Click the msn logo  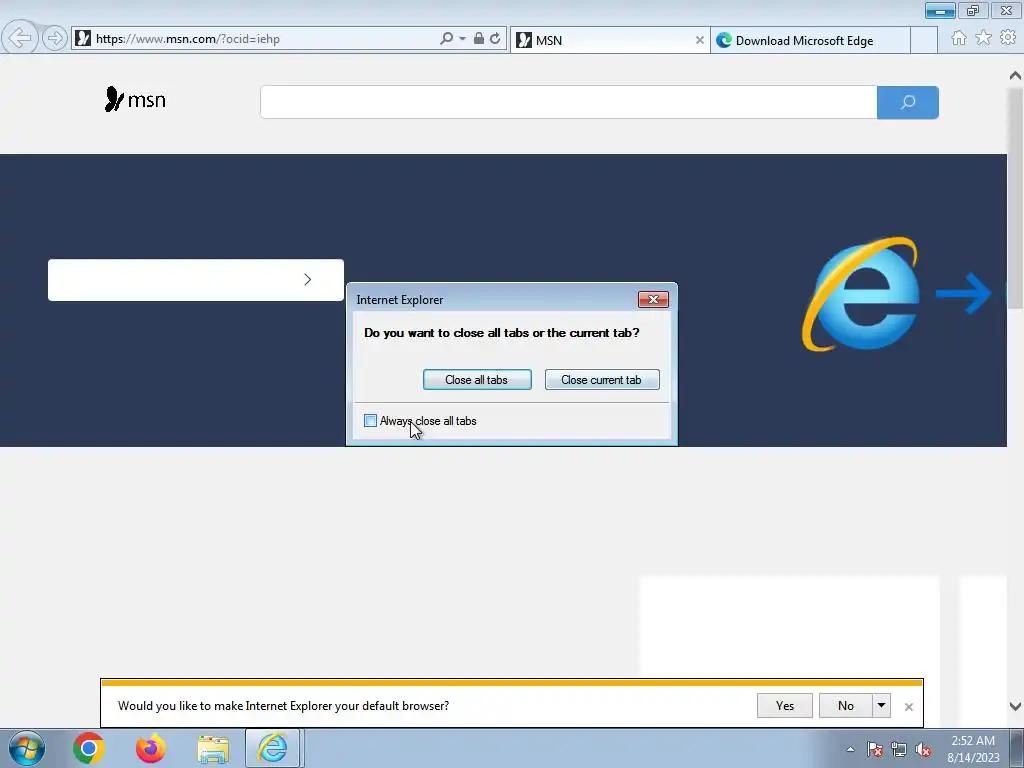click(135, 99)
